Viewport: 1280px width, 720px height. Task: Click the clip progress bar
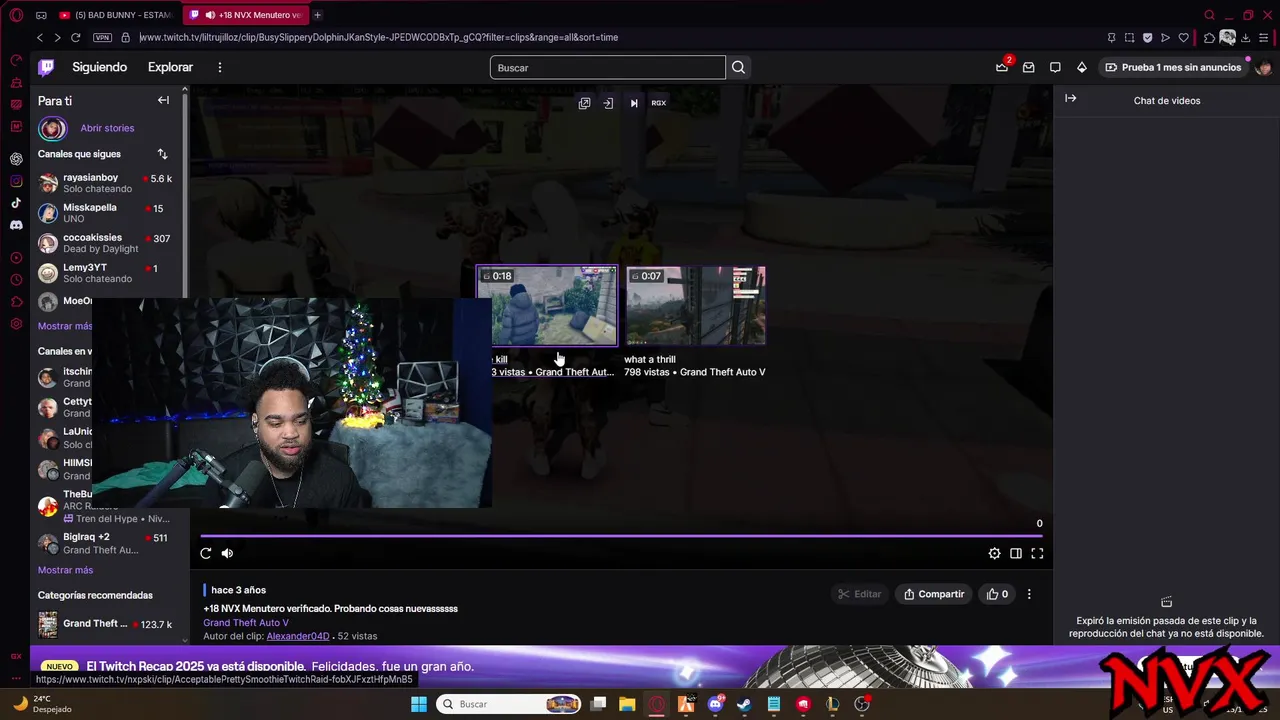pos(620,535)
